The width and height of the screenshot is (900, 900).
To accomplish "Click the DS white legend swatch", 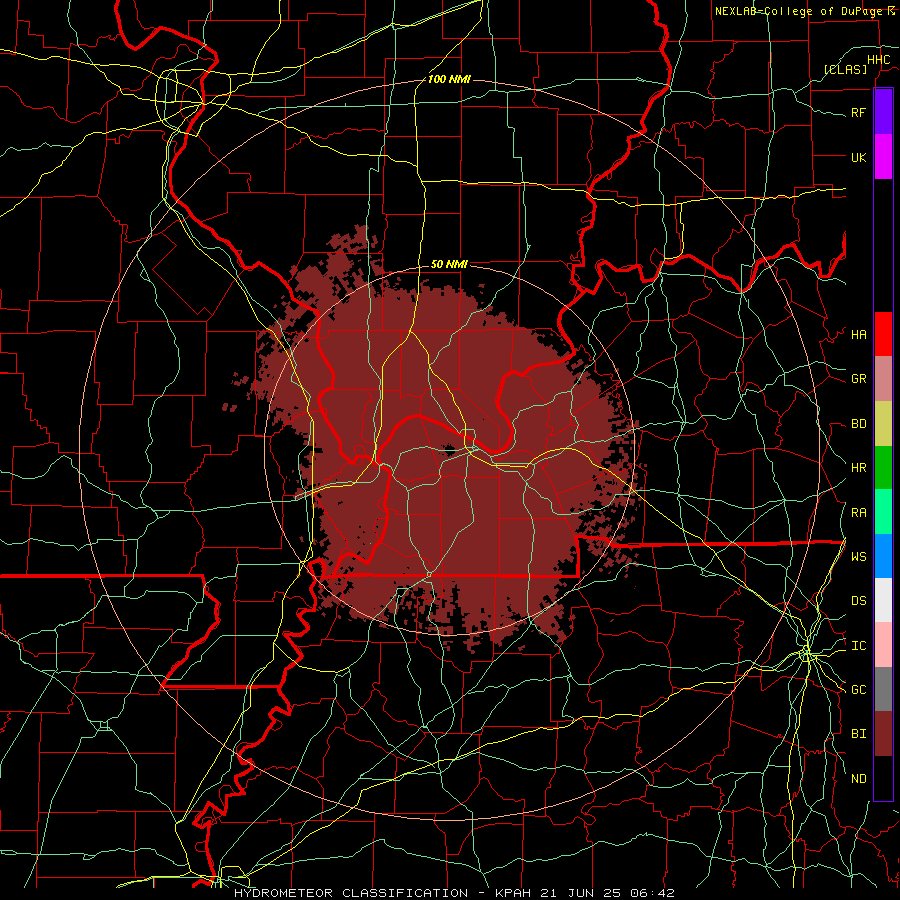I will 883,600.
